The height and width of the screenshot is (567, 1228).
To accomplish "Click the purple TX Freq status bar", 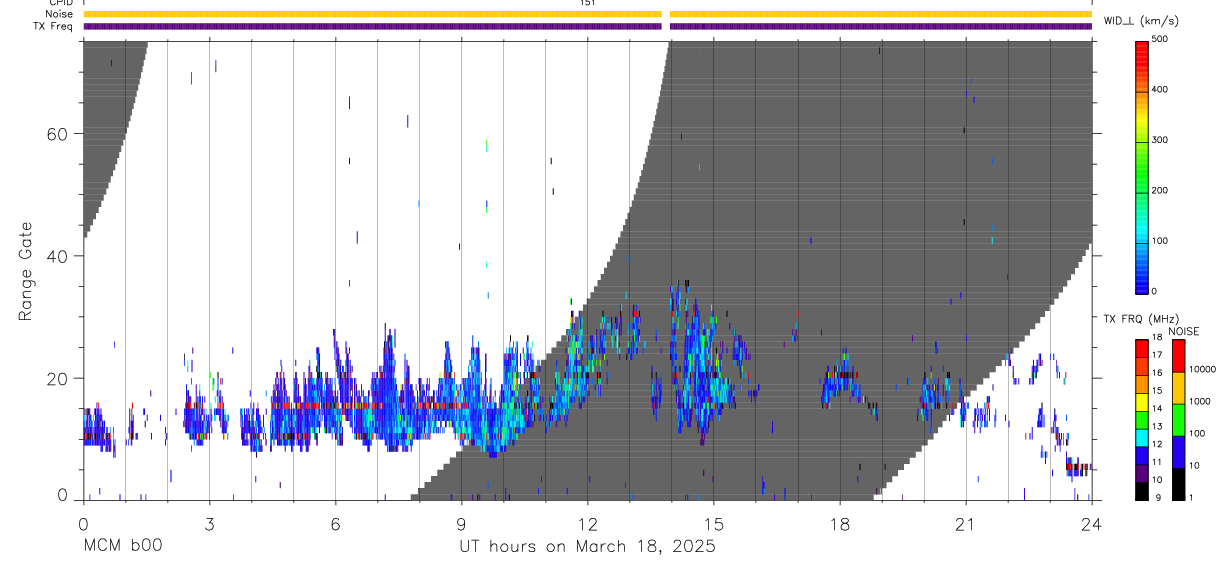I will point(587,26).
